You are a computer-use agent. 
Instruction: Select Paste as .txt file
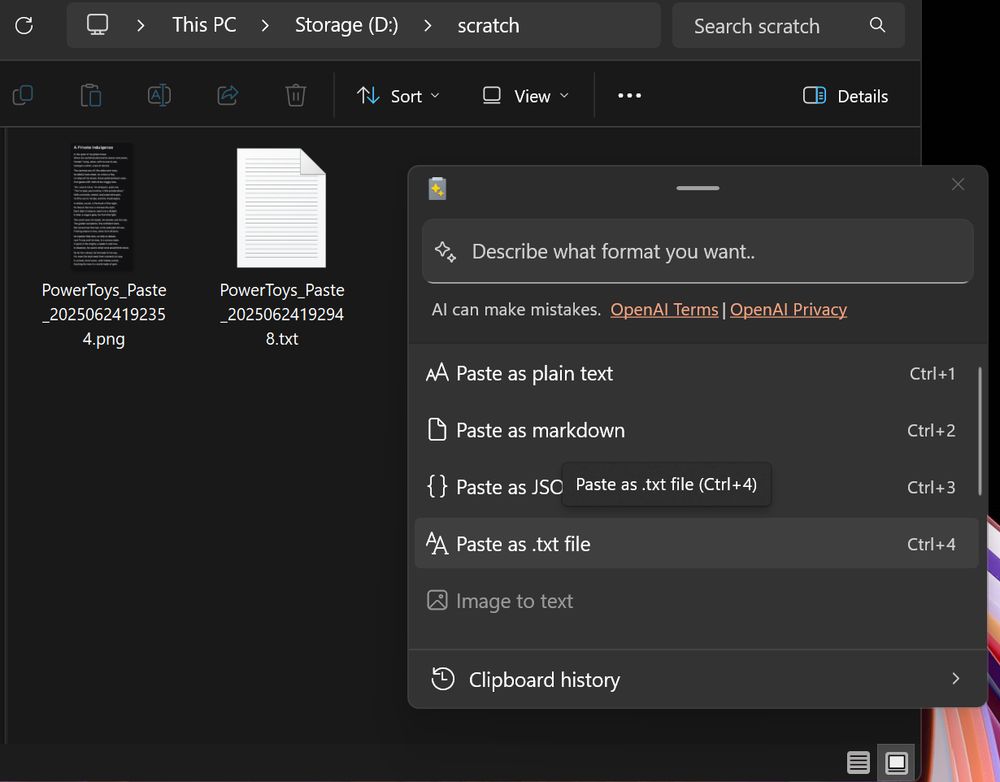coord(696,543)
